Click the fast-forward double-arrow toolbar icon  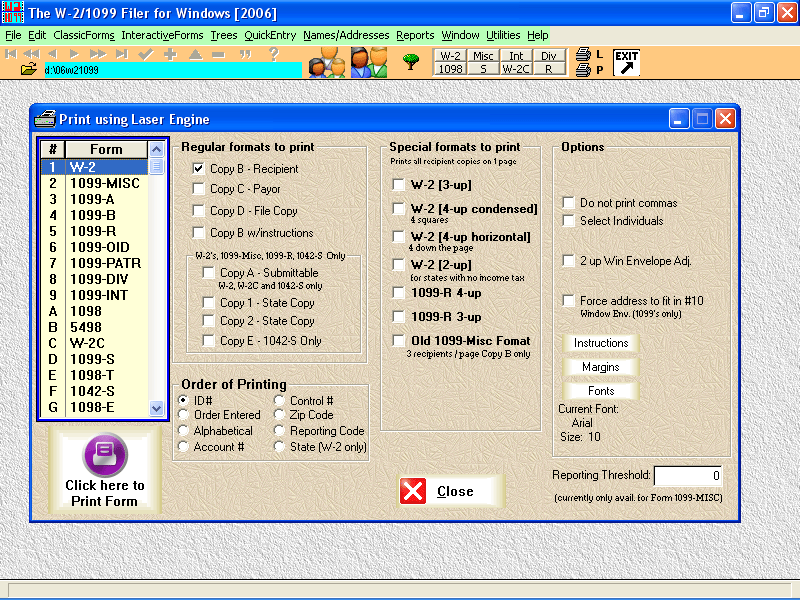click(97, 54)
